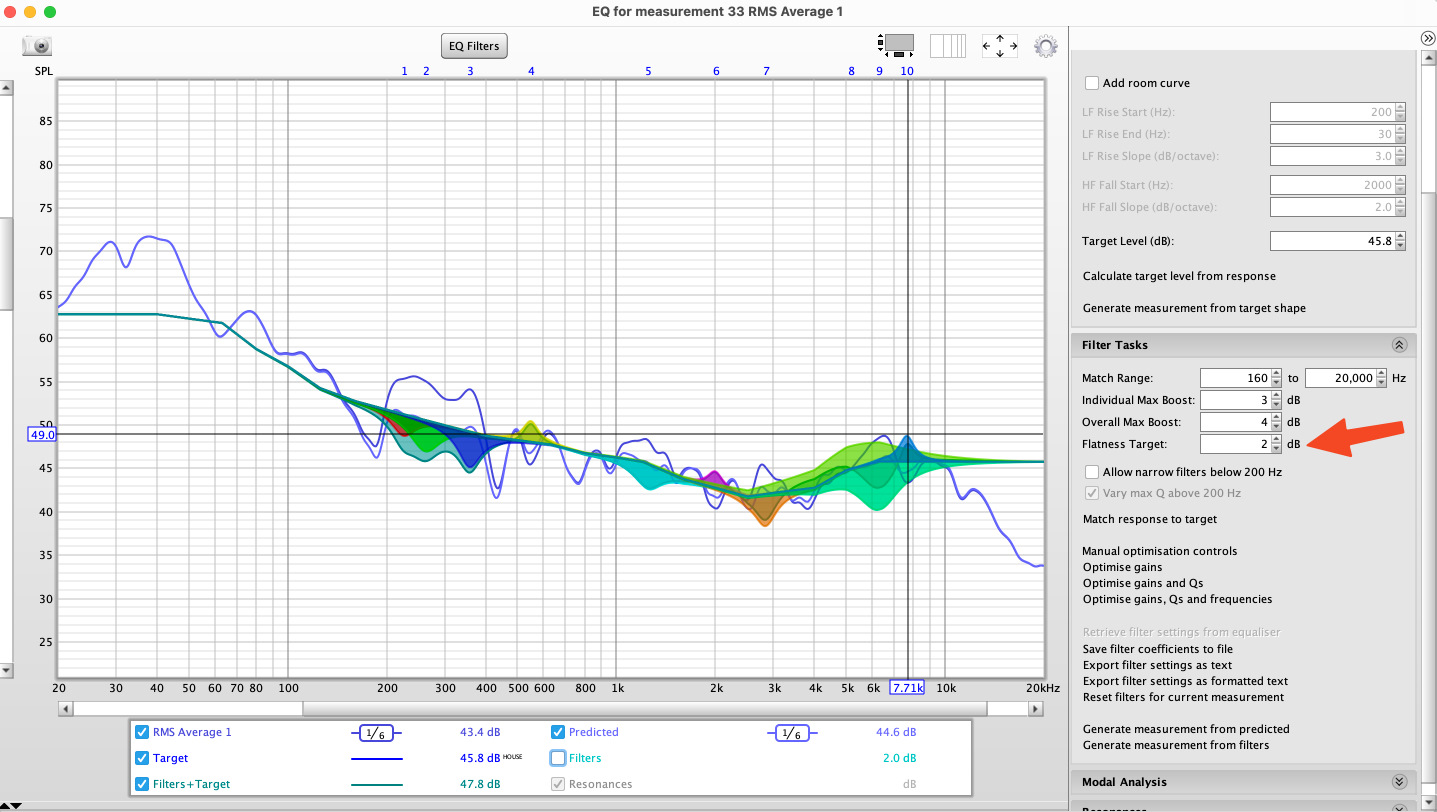The image size is (1437, 812).
Task: Open graph controls gear icon
Action: coord(1046,46)
